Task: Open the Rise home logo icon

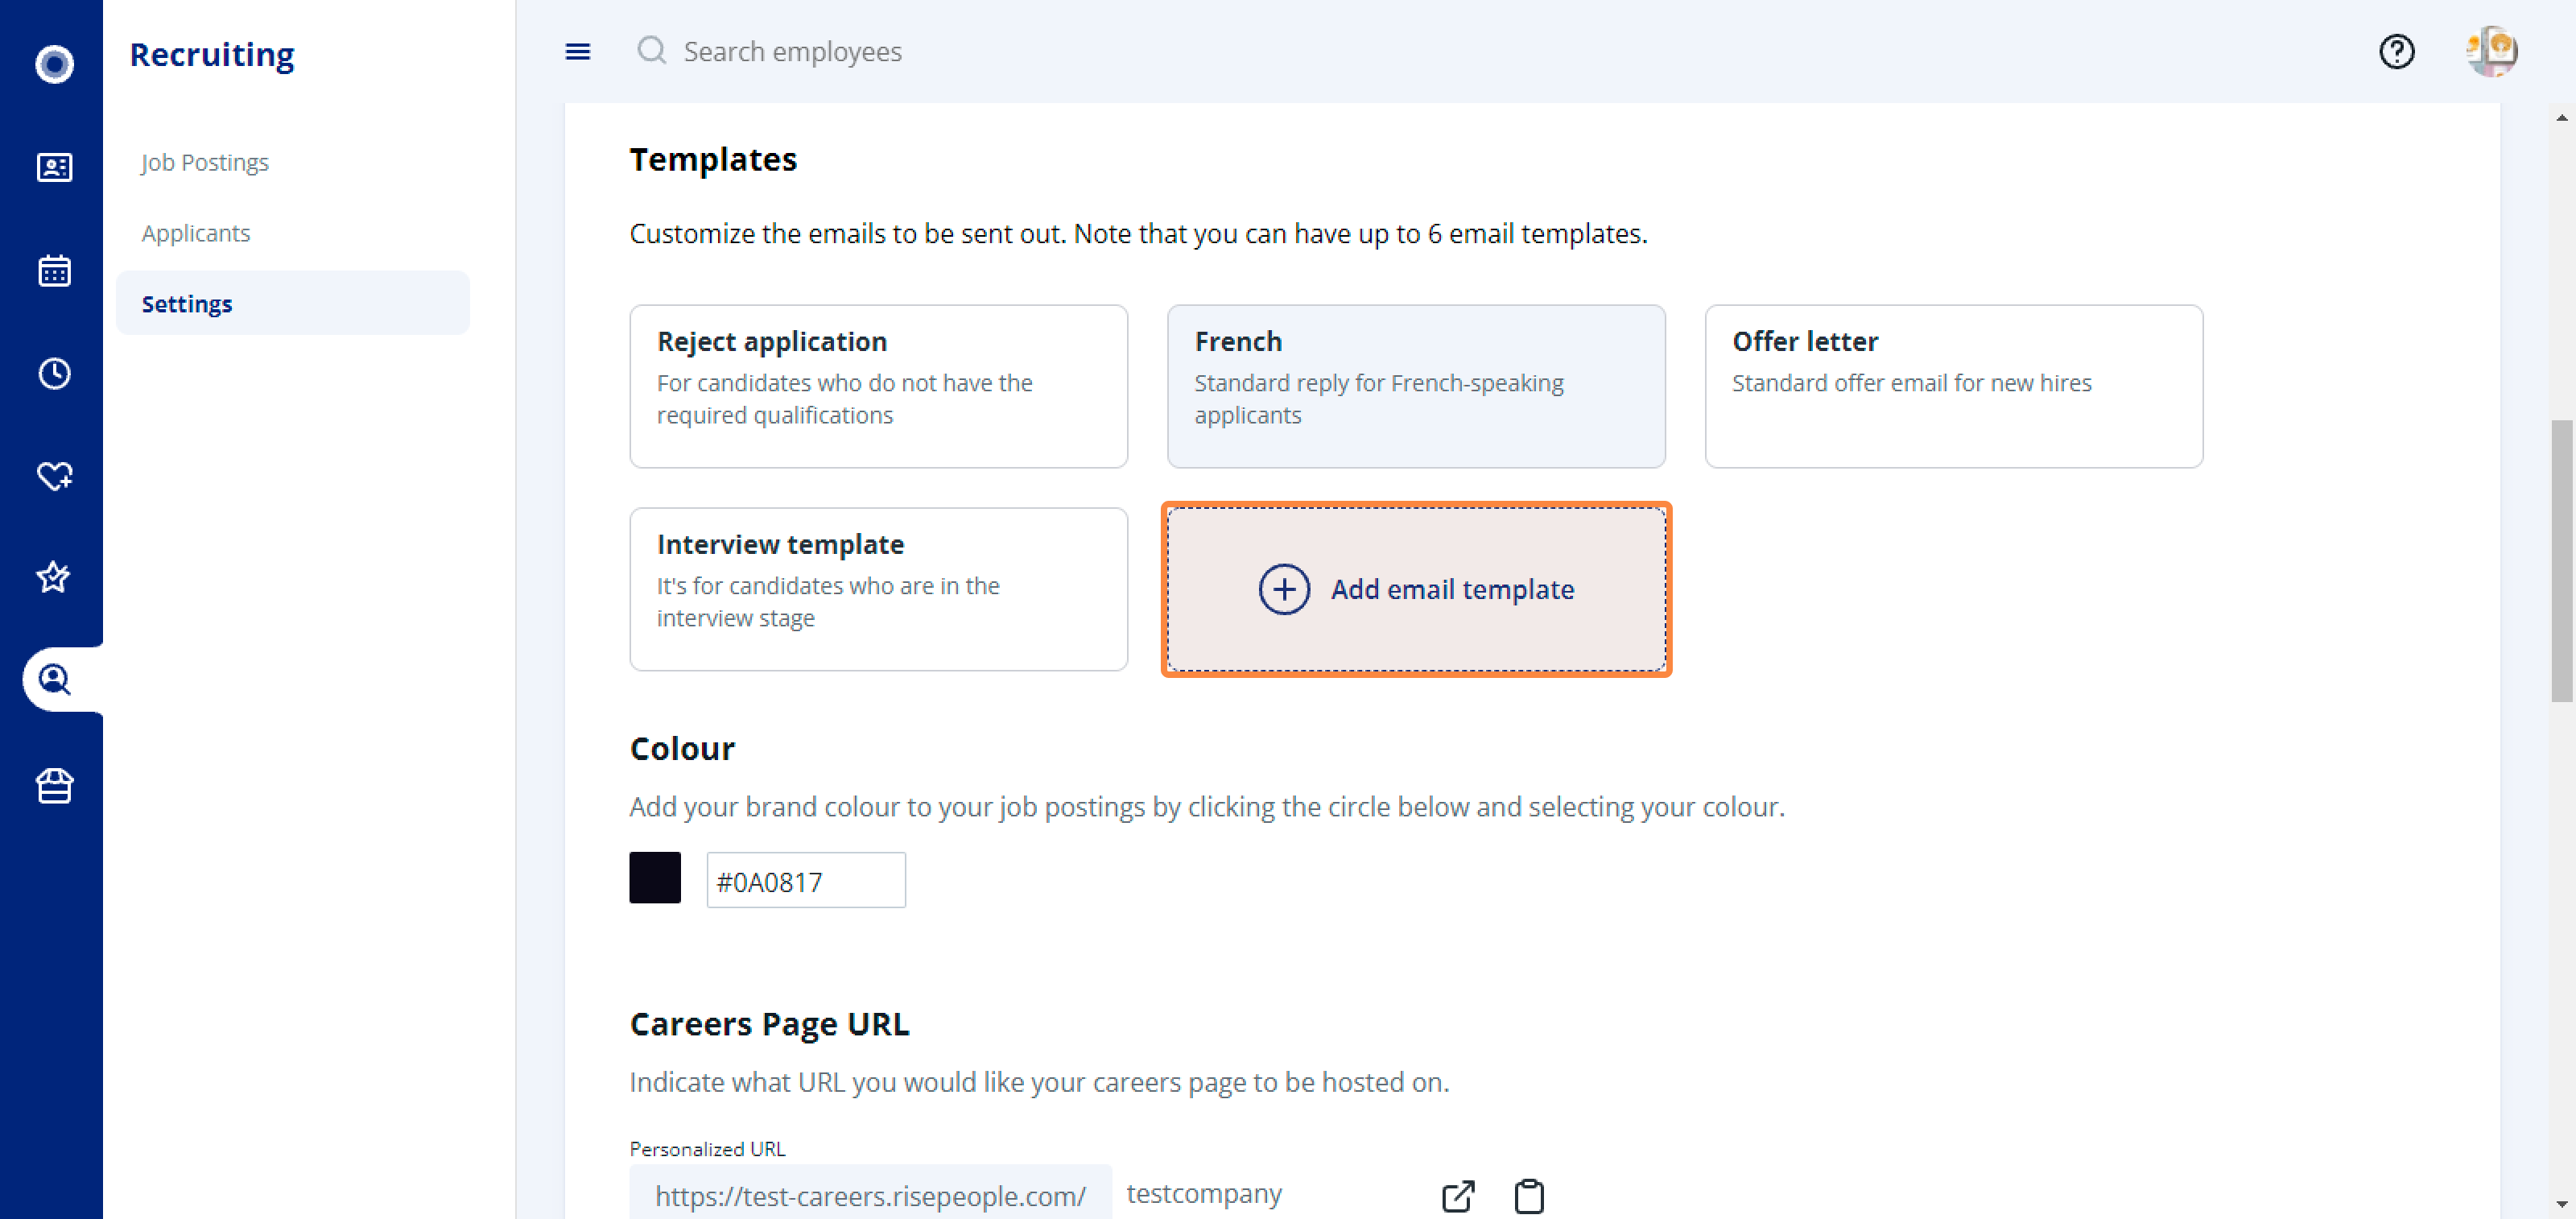Action: [54, 64]
